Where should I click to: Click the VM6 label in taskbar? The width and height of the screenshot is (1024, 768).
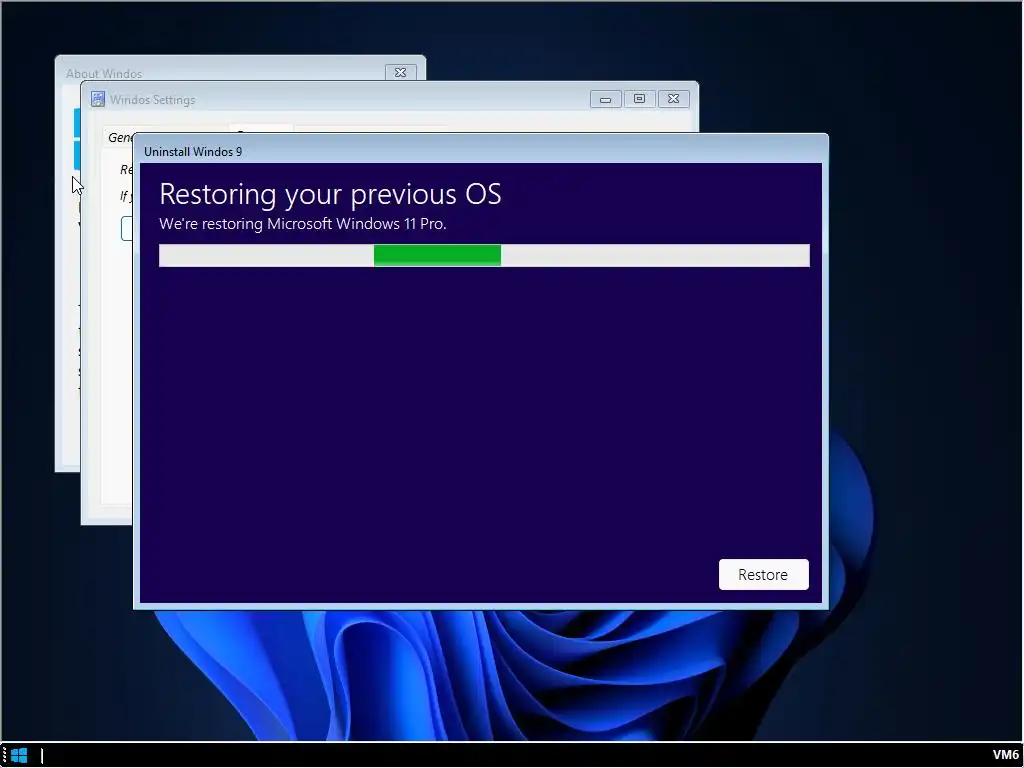(1006, 756)
